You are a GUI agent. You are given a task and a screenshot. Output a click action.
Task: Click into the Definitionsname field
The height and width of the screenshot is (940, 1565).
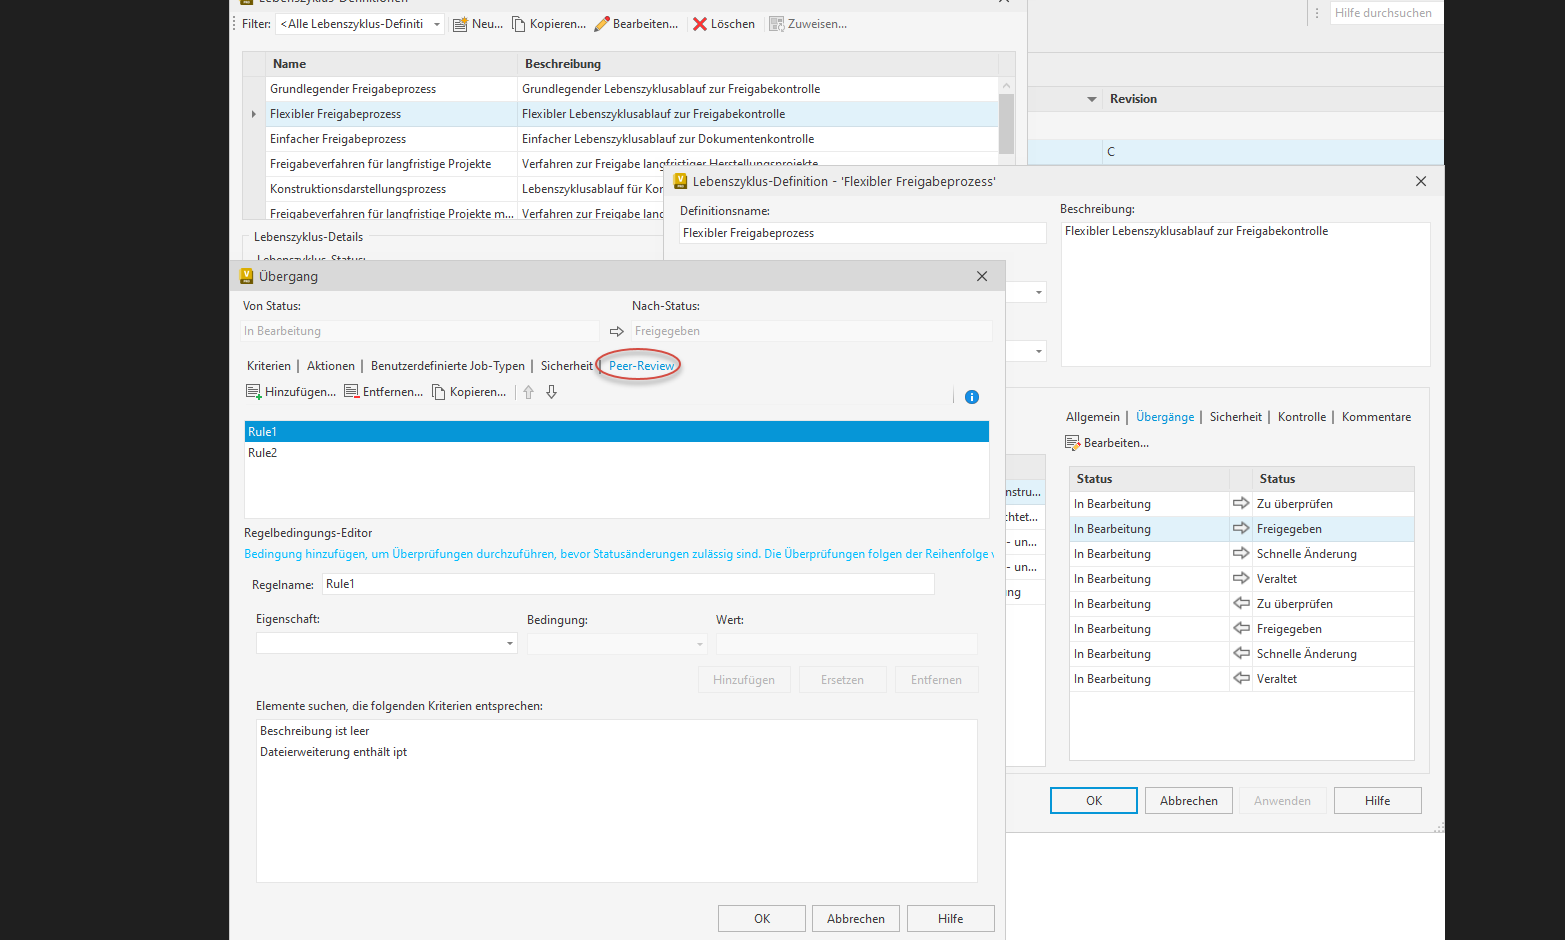coord(863,233)
